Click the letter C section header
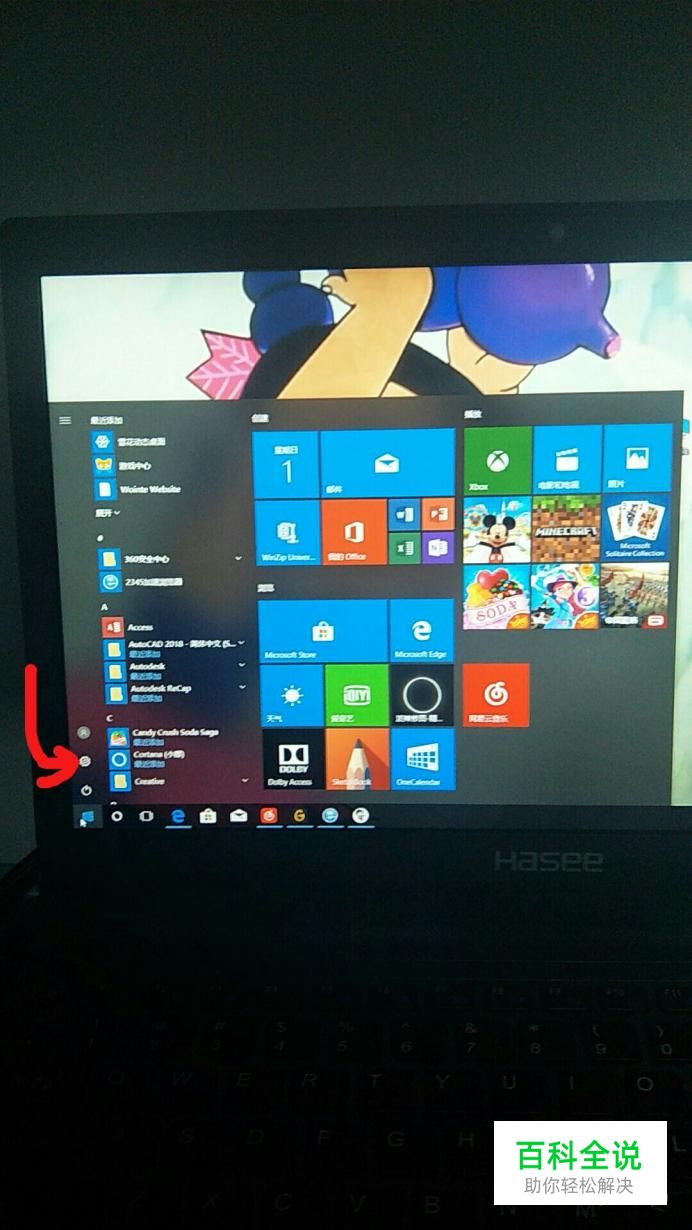 click(109, 717)
